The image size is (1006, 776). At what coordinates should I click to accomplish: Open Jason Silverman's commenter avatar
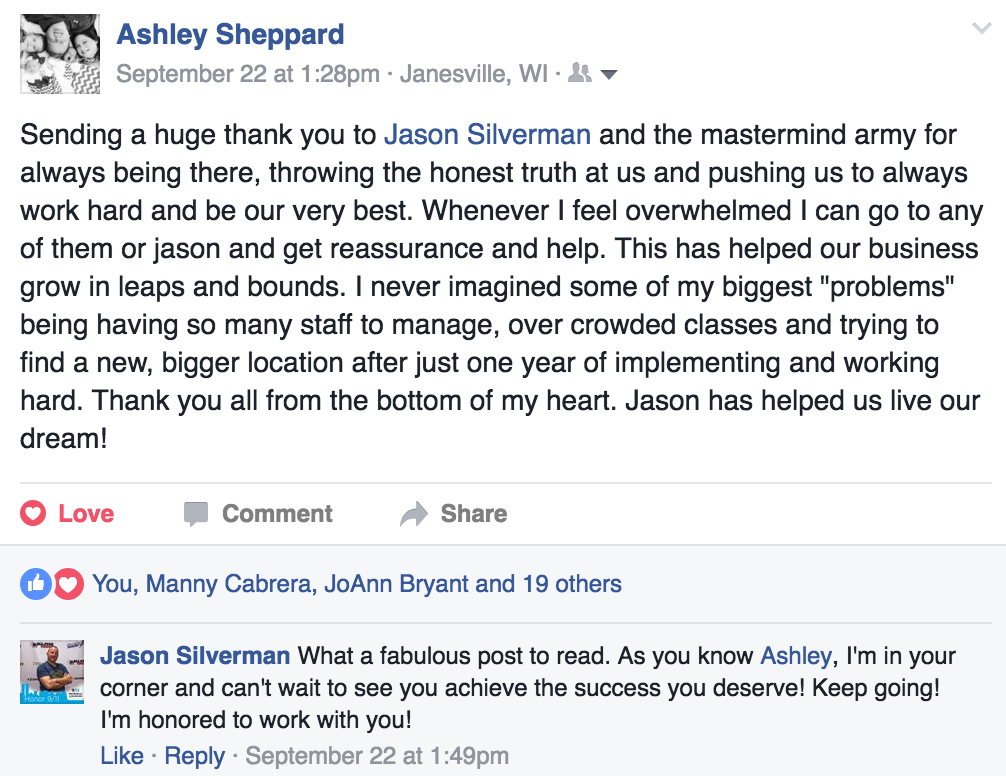tap(52, 671)
